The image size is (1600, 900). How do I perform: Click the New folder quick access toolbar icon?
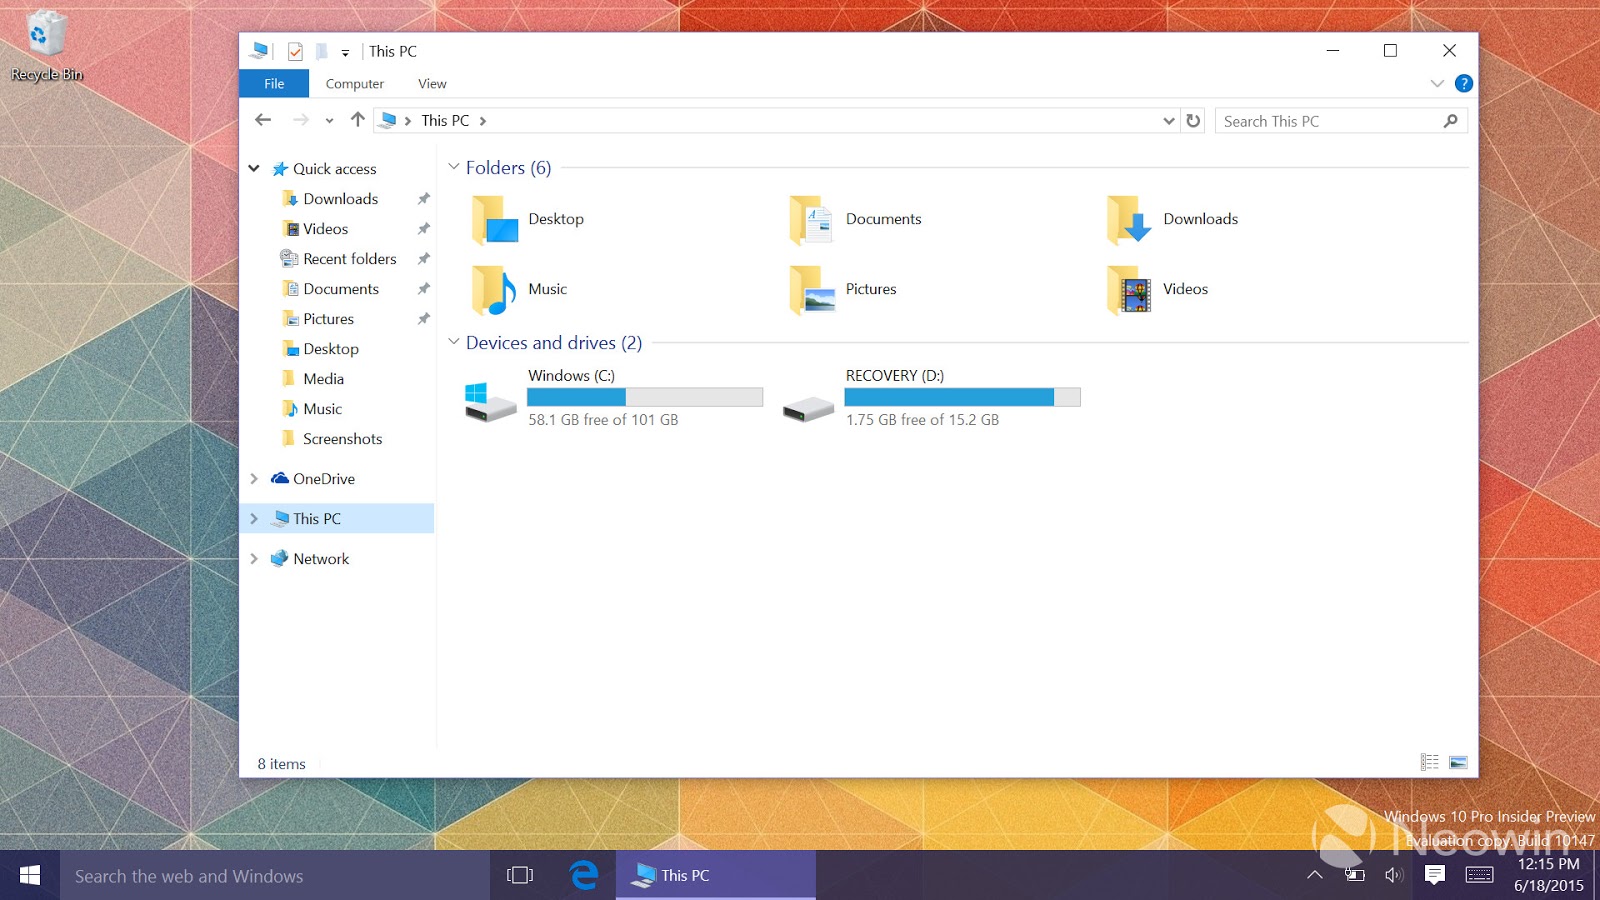(321, 52)
